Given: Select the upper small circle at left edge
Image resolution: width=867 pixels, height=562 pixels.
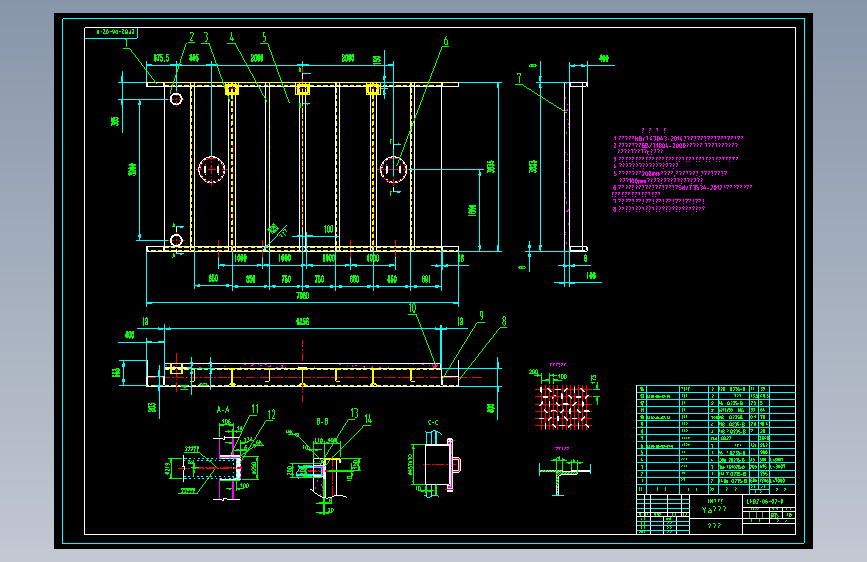Looking at the screenshot, I should pyautogui.click(x=176, y=99).
